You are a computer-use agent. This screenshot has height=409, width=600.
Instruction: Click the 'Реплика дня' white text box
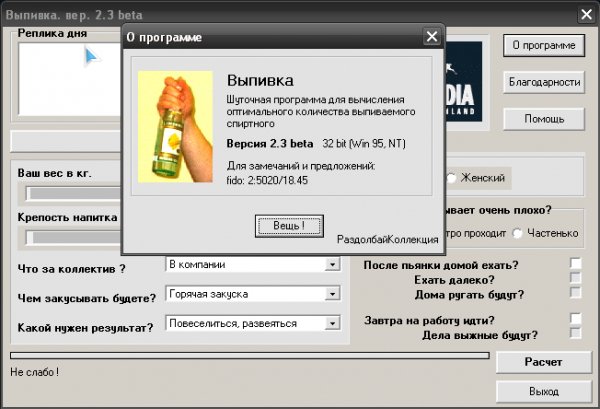tap(70, 79)
